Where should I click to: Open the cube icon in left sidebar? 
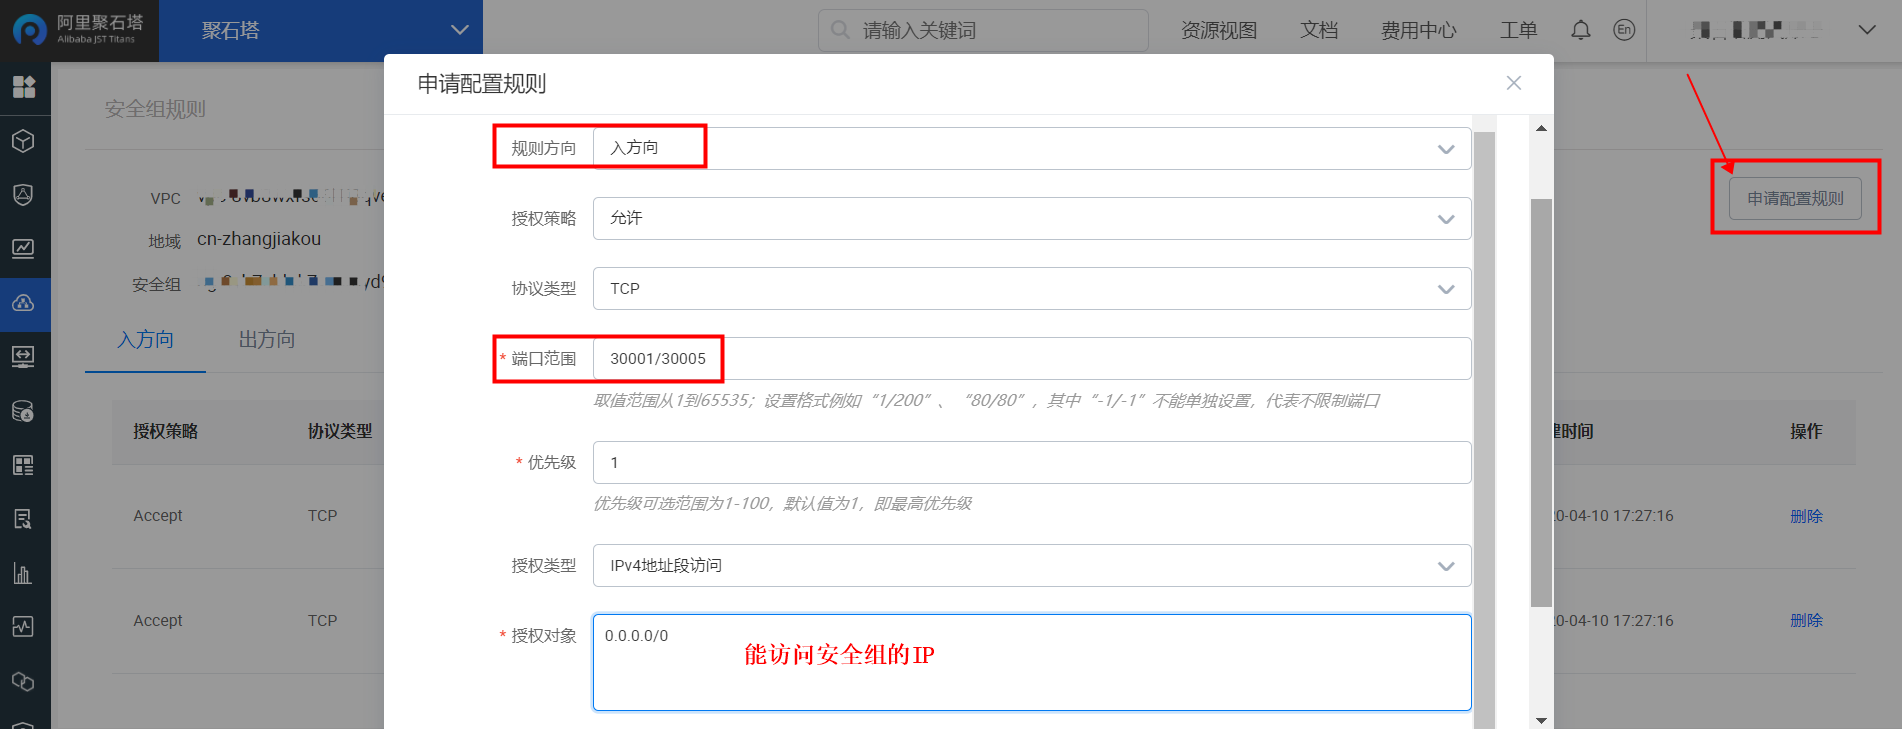pyautogui.click(x=24, y=141)
